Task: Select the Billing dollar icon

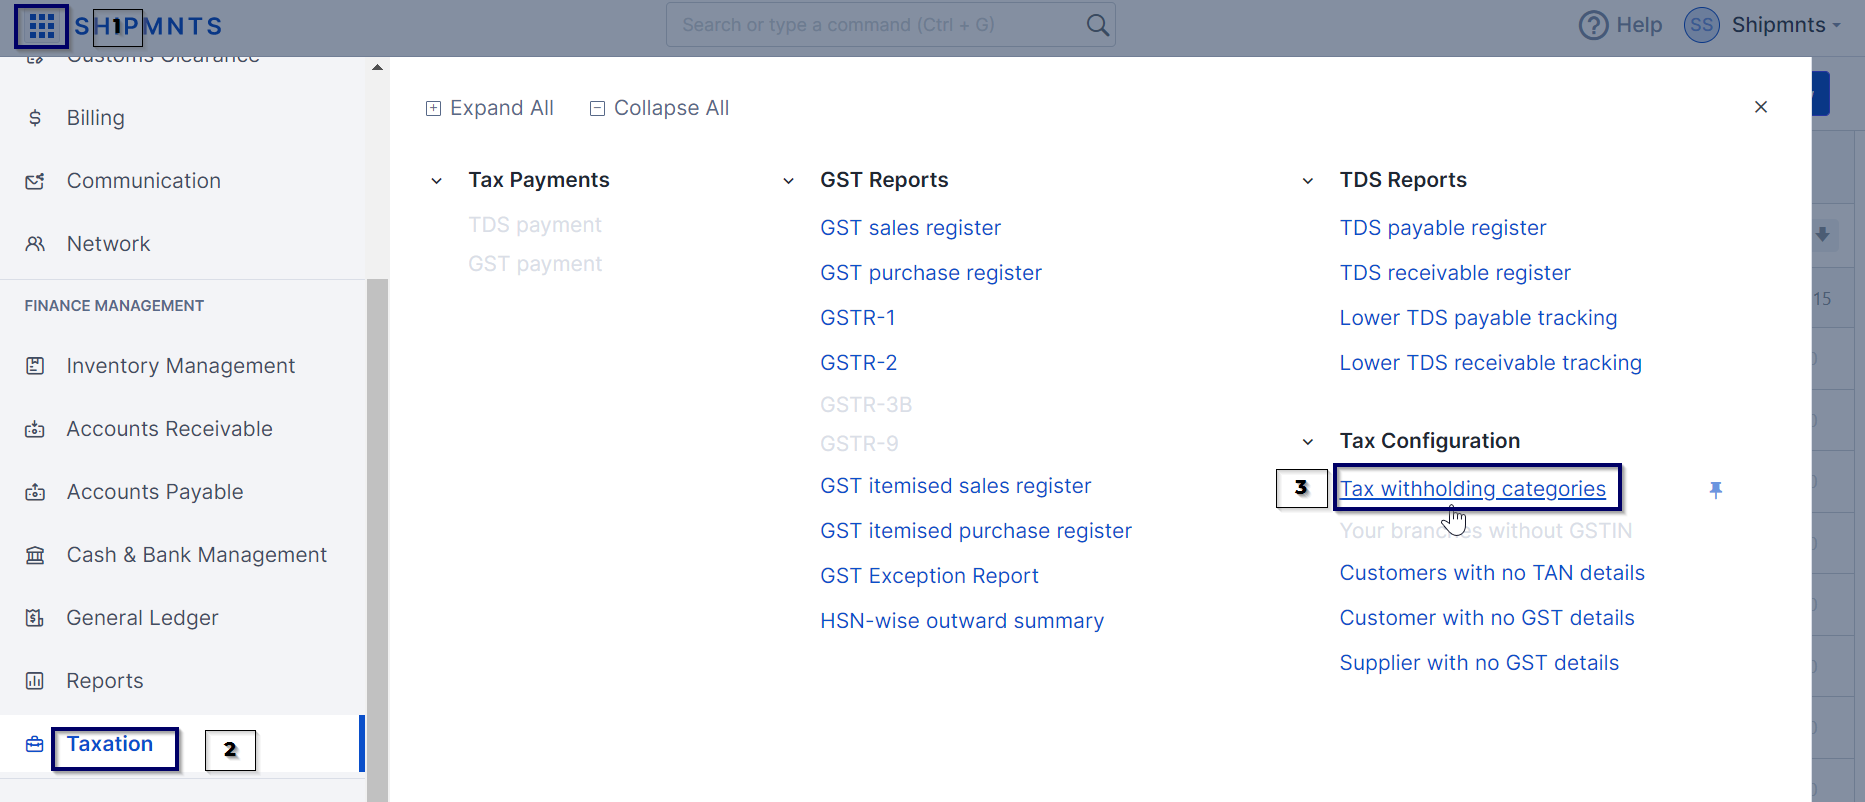Action: pyautogui.click(x=35, y=118)
